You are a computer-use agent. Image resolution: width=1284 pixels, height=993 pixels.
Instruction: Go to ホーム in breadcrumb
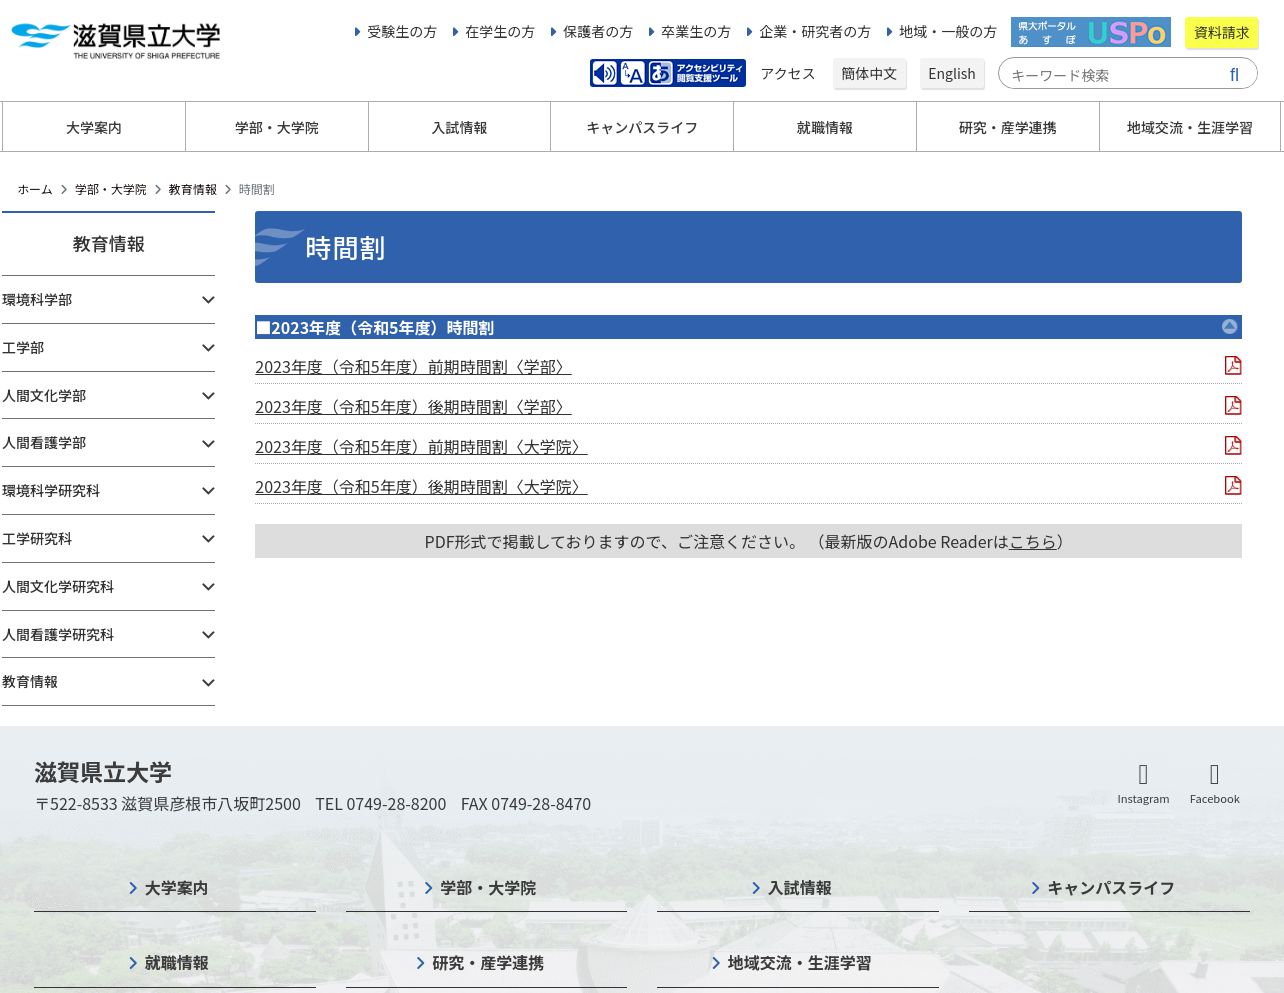(35, 189)
